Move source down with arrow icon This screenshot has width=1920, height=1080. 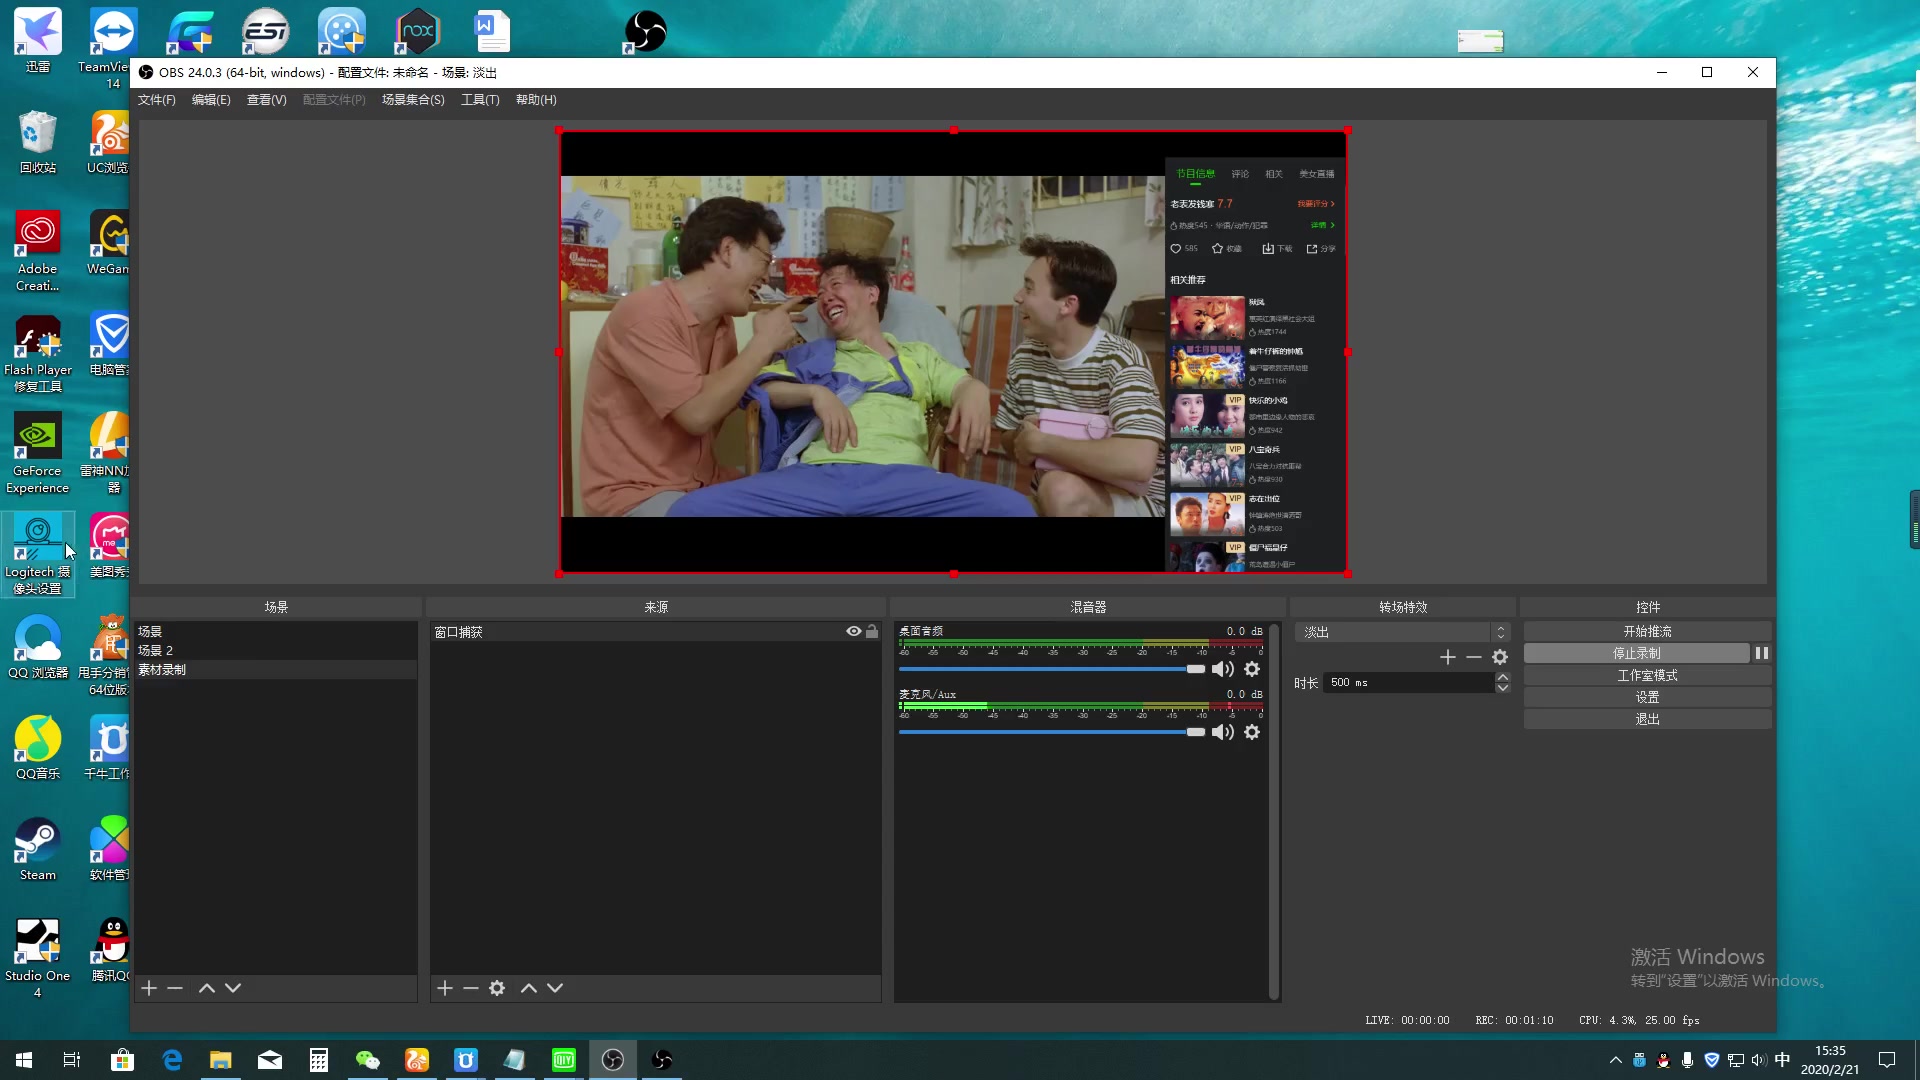point(555,988)
